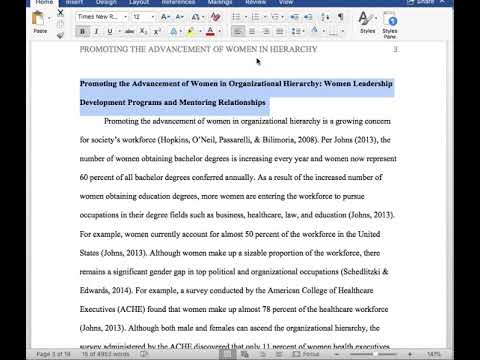Switch to the Insert ribbon tab
Viewport: 480px width, 360px height.
tap(74, 2)
